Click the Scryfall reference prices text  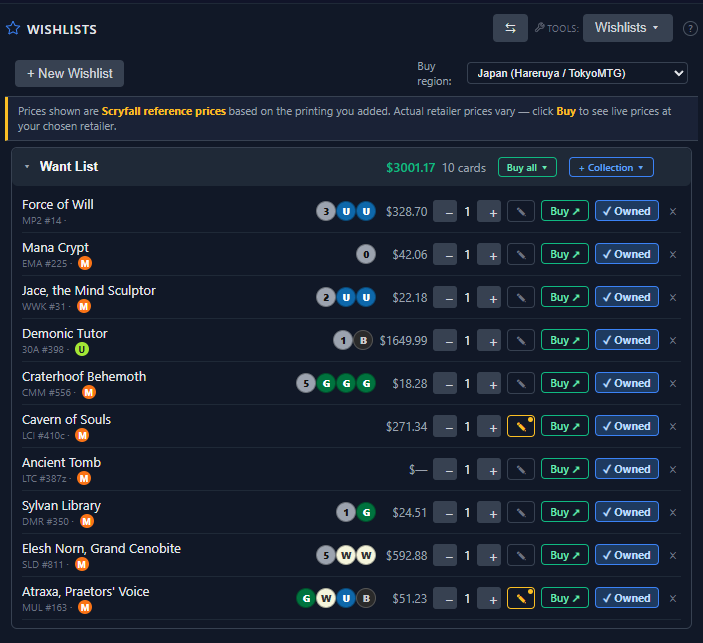164,111
